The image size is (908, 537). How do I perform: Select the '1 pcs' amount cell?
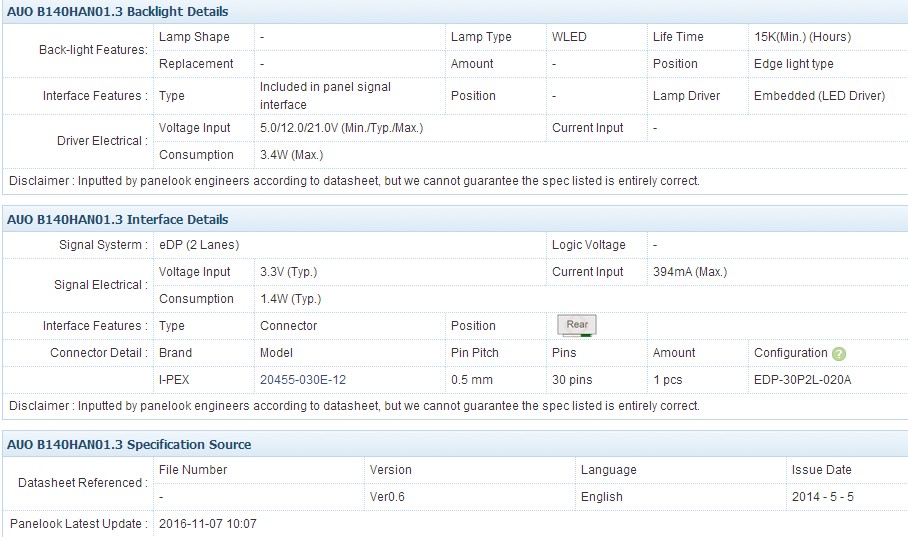pos(668,380)
